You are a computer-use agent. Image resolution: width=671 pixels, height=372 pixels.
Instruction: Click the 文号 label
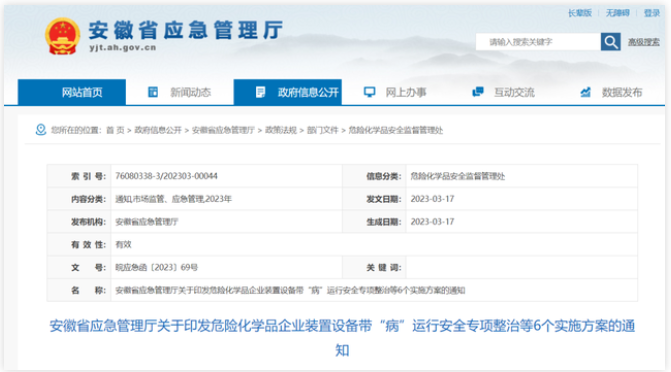[88, 268]
